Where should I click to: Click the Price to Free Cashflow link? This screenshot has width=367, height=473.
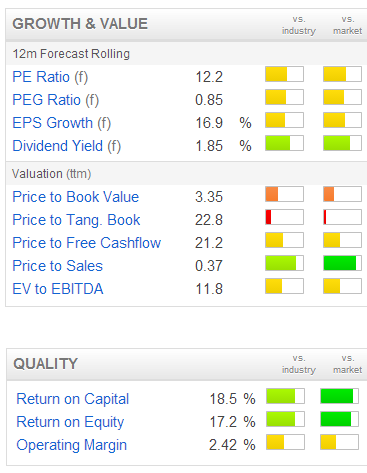coord(87,243)
